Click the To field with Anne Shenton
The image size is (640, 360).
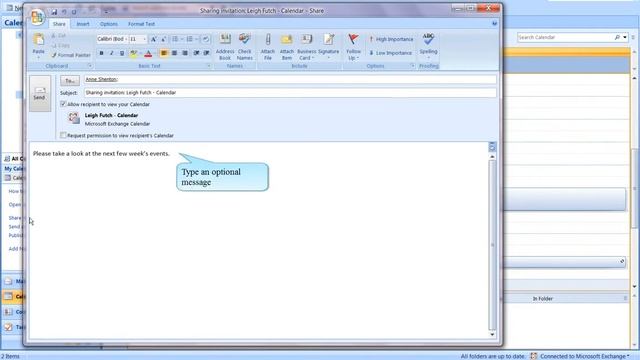pyautogui.click(x=290, y=79)
